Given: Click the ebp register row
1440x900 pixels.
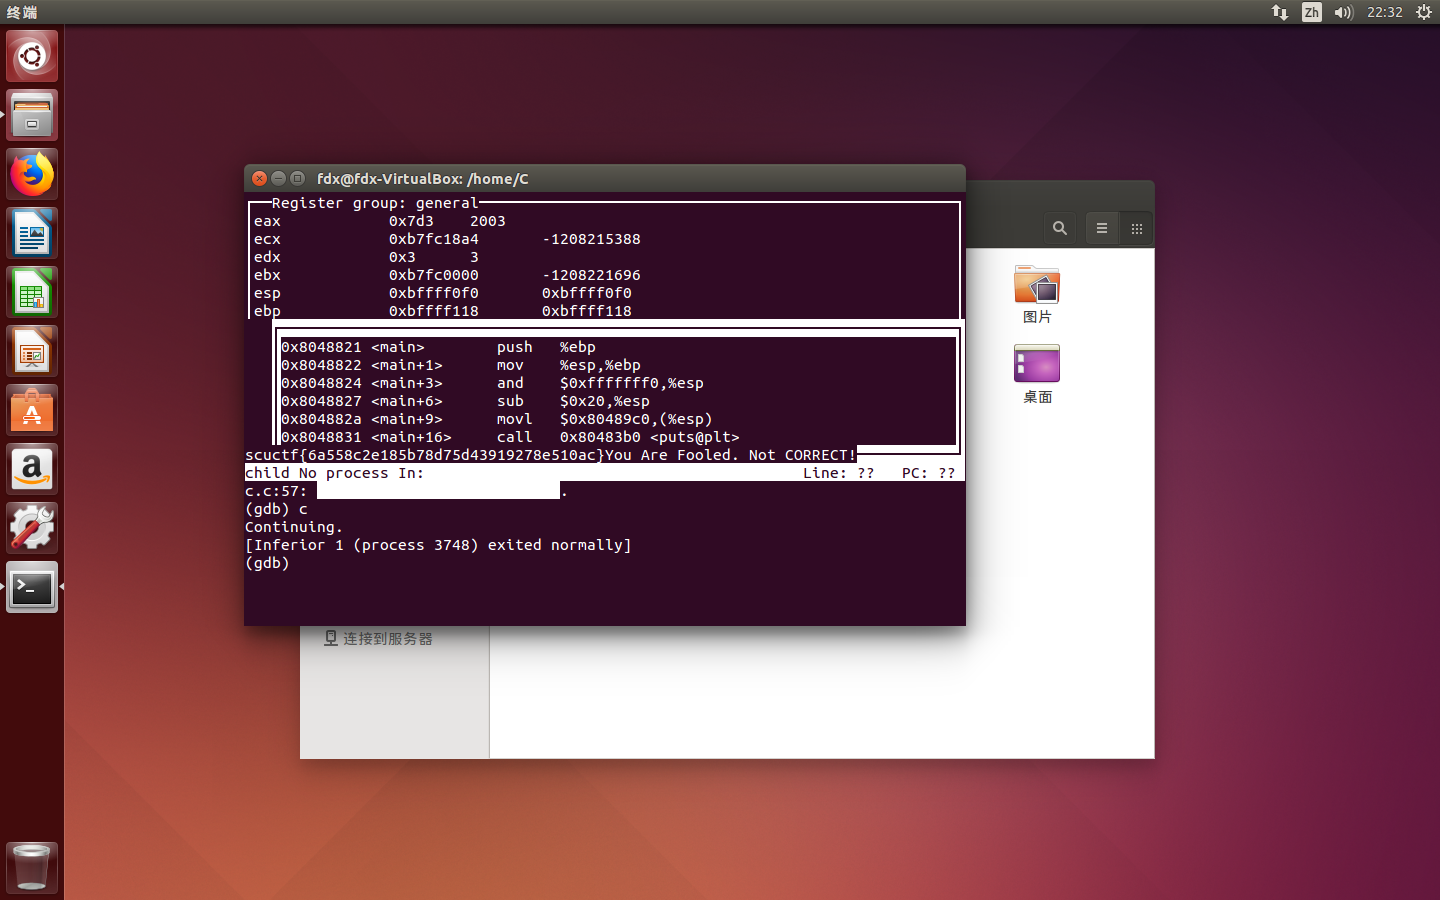Looking at the screenshot, I should coord(443,311).
